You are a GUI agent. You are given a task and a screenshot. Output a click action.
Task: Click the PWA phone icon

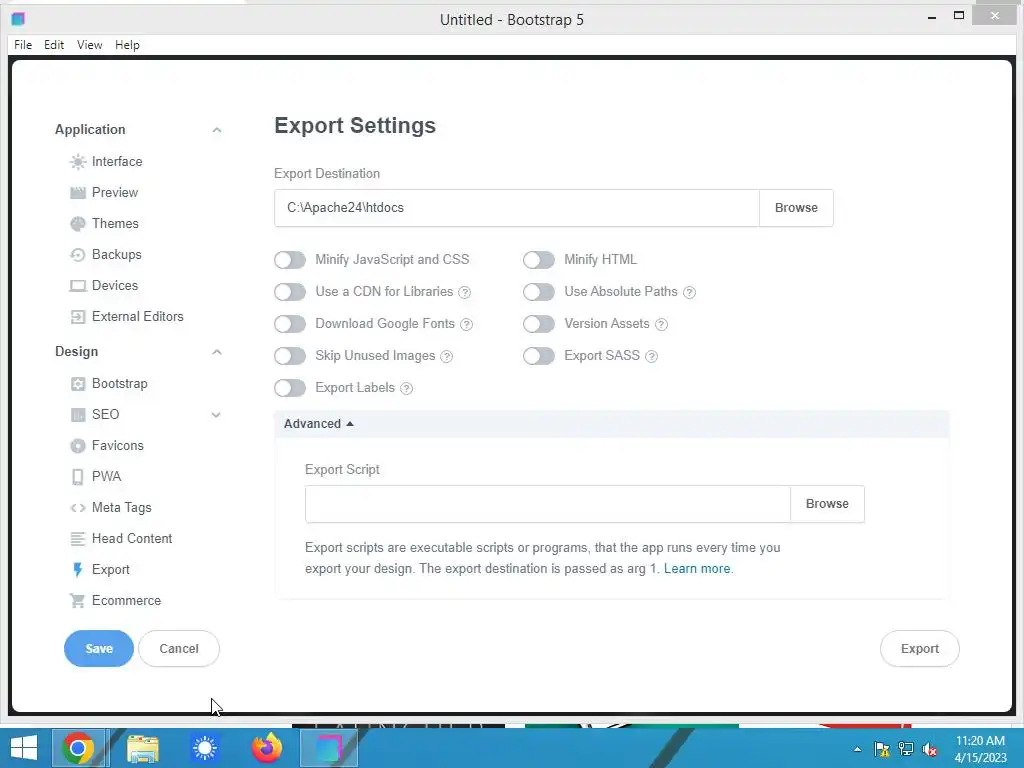(x=78, y=477)
